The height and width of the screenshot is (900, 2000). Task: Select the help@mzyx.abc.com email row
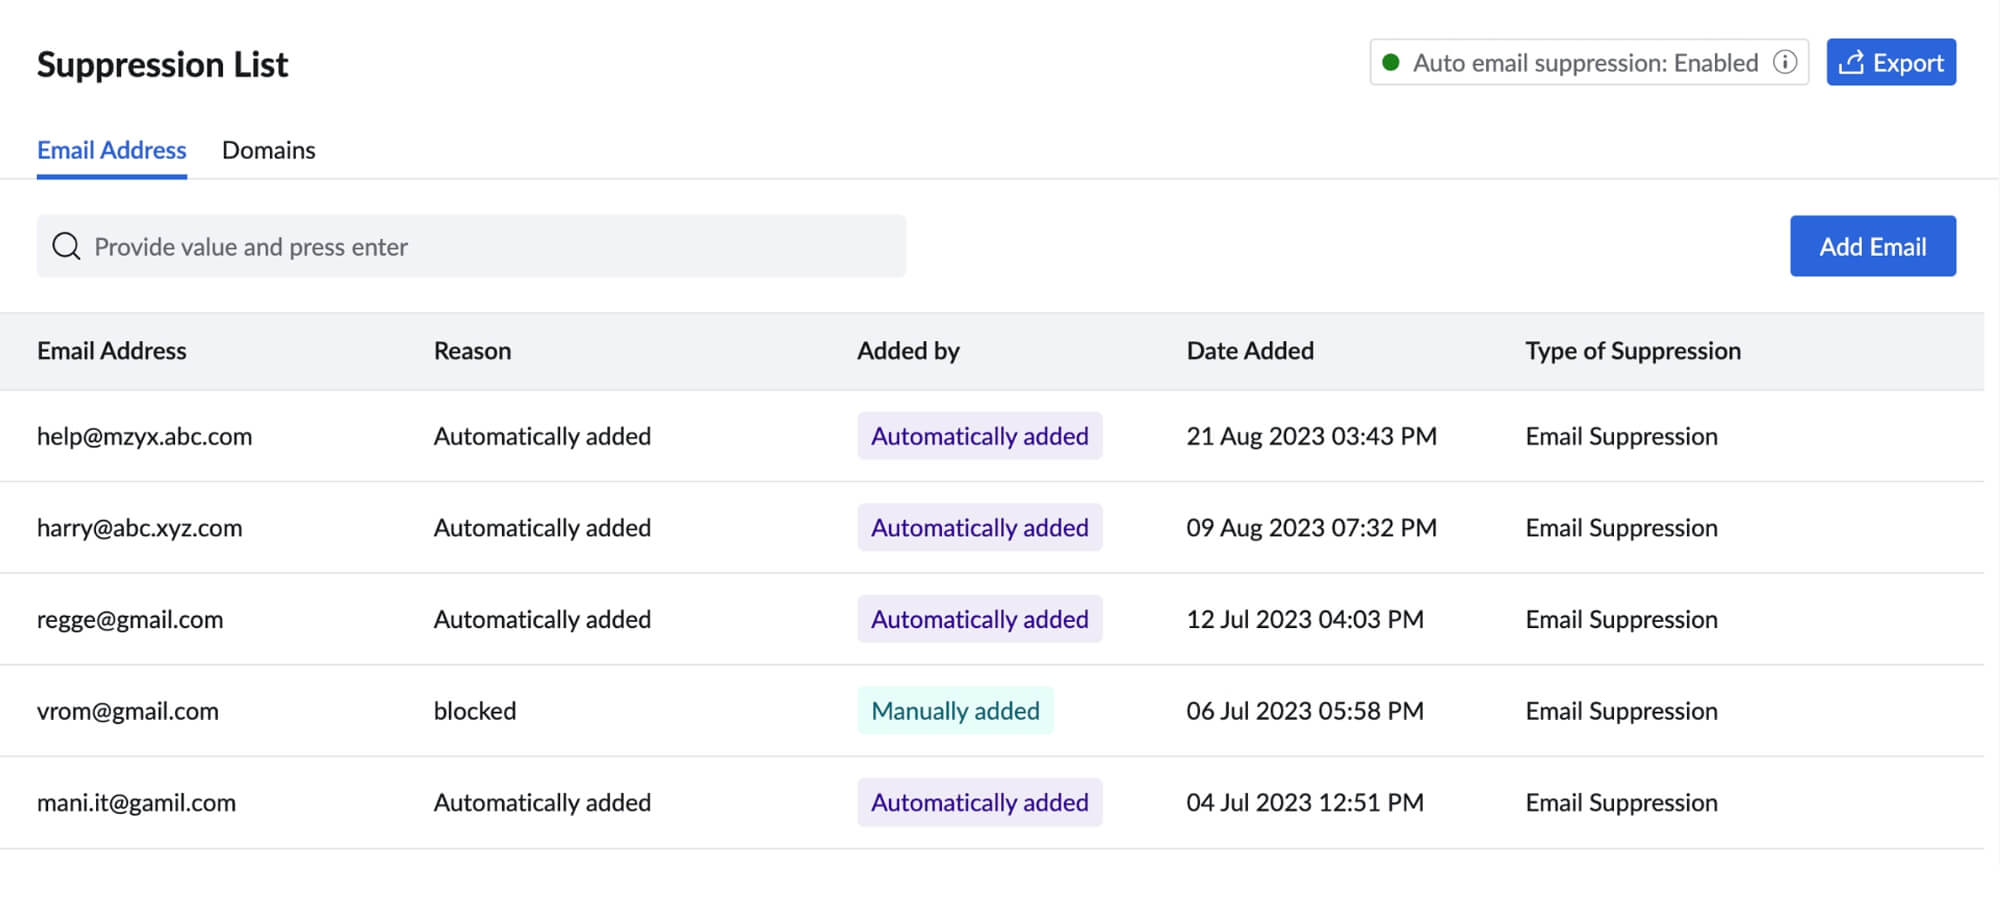144,436
